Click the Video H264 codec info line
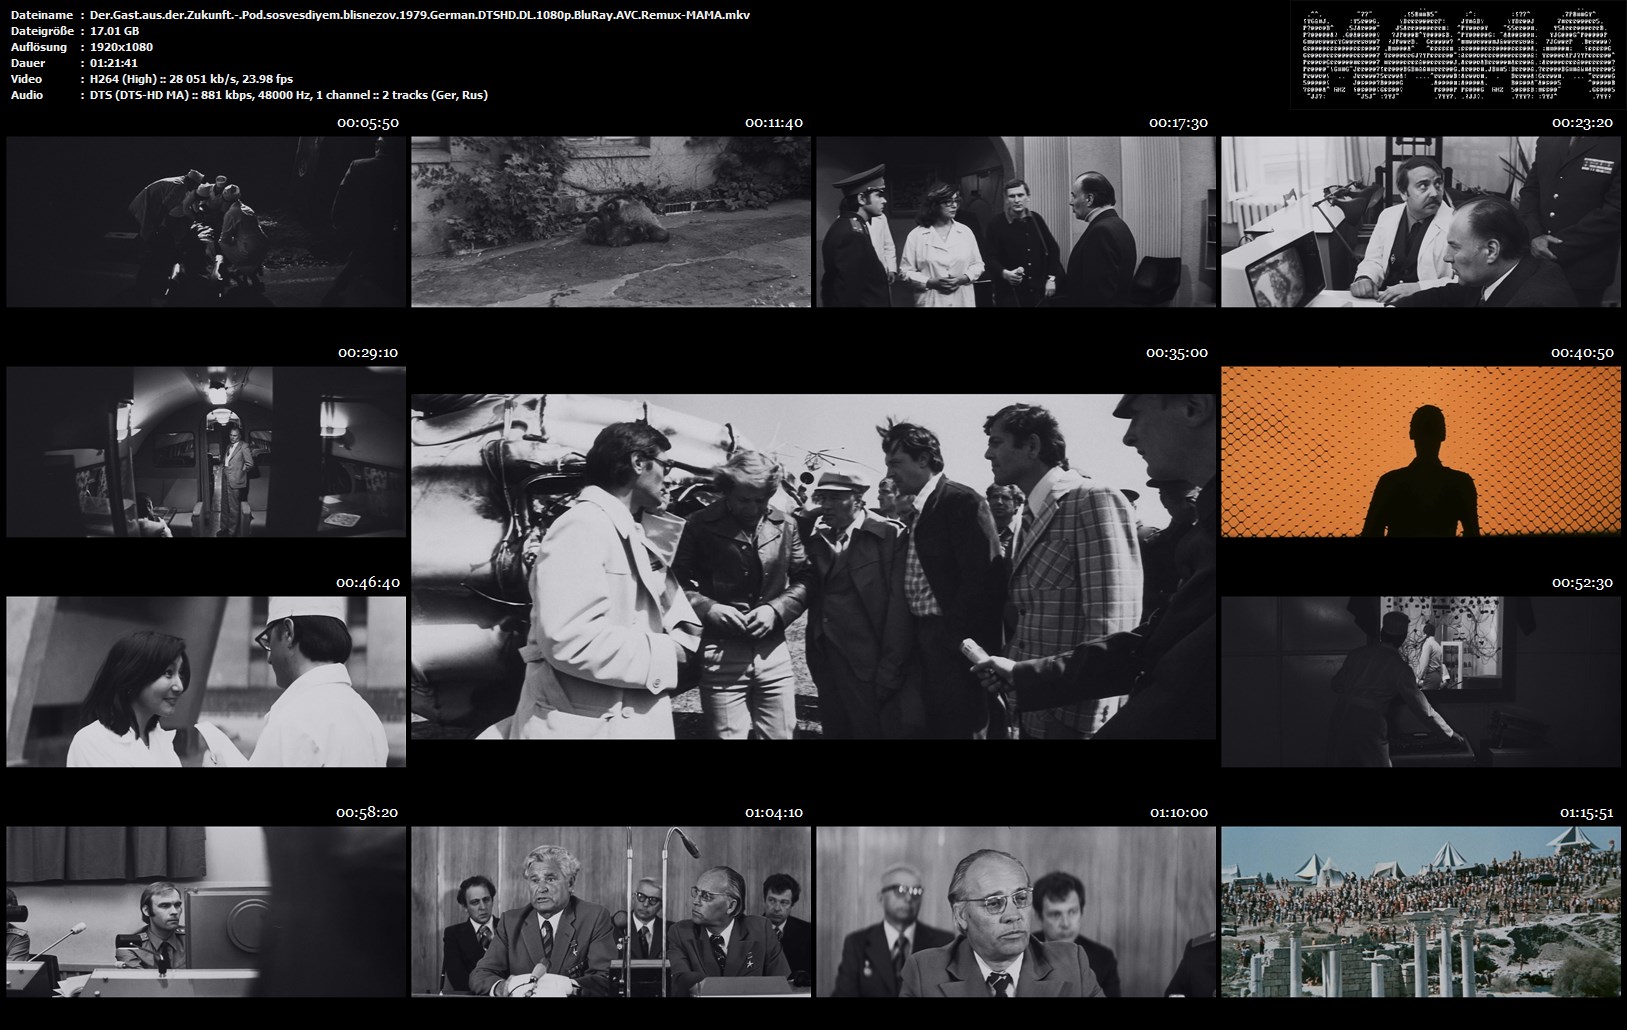Viewport: 1627px width, 1030px height. click(x=191, y=79)
